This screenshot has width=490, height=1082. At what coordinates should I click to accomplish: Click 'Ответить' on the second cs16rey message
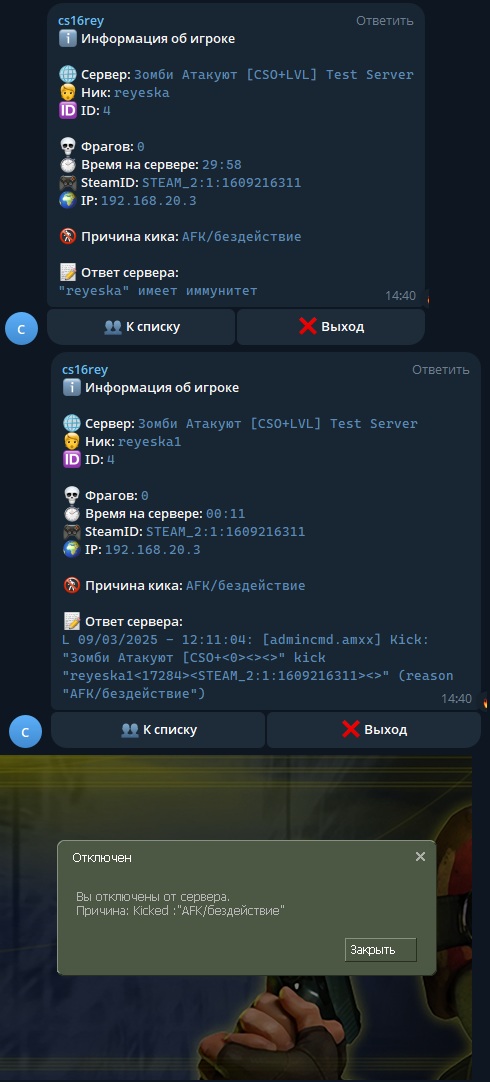point(440,370)
